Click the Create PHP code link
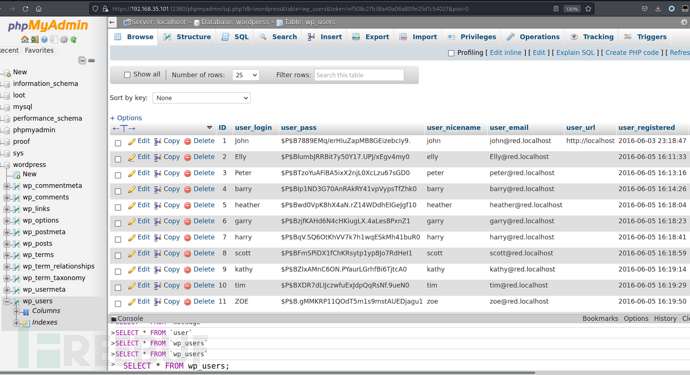Screen dimensions: 690x375 632,52
